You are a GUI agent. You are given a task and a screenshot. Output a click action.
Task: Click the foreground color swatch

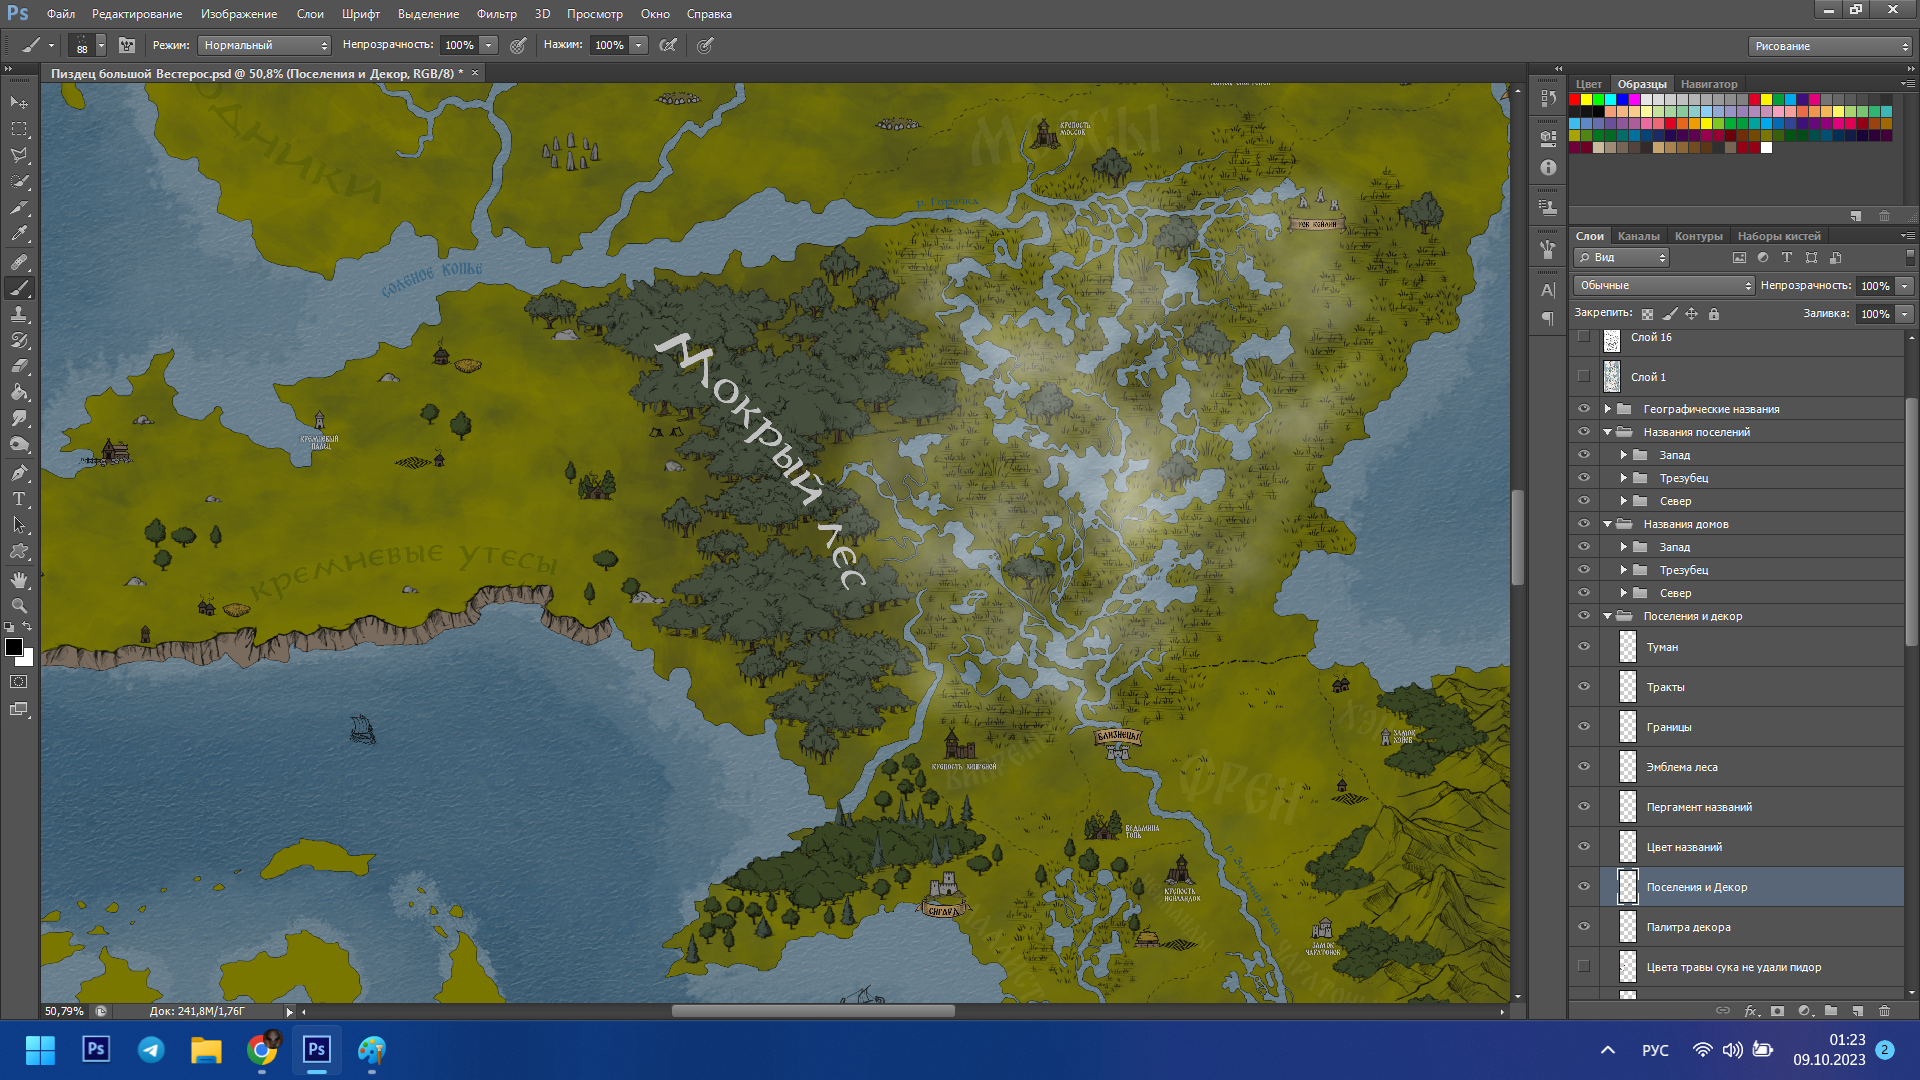pos(14,647)
